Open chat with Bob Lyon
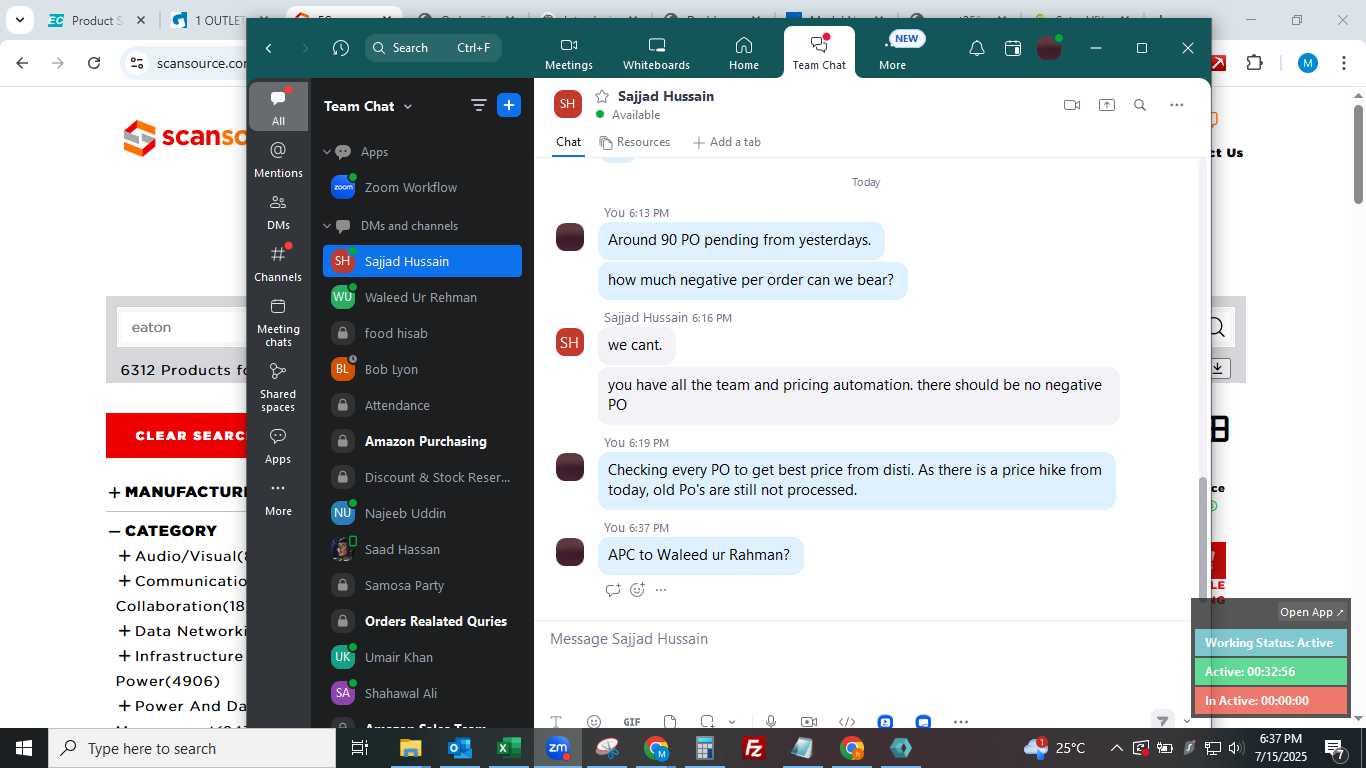The image size is (1366, 768). (x=422, y=369)
